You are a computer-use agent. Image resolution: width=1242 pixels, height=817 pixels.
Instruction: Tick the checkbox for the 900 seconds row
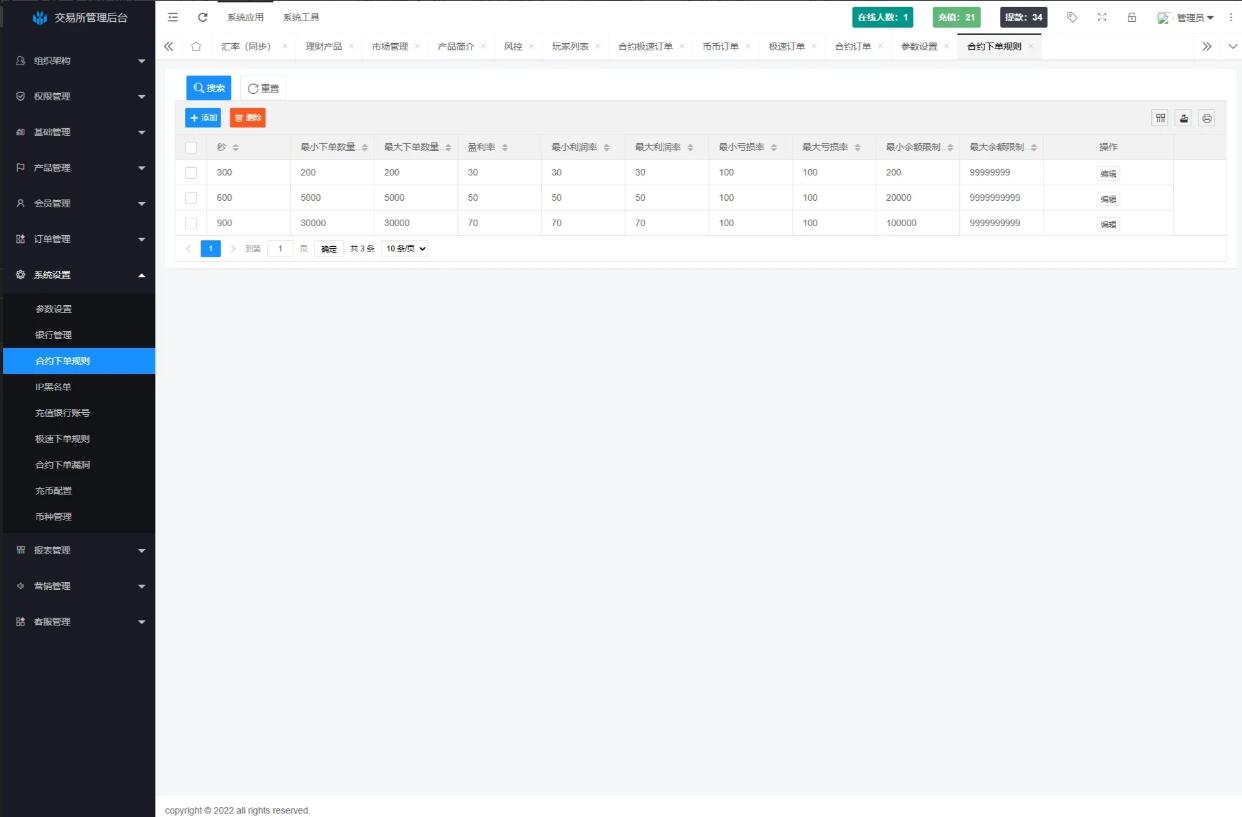[191, 223]
